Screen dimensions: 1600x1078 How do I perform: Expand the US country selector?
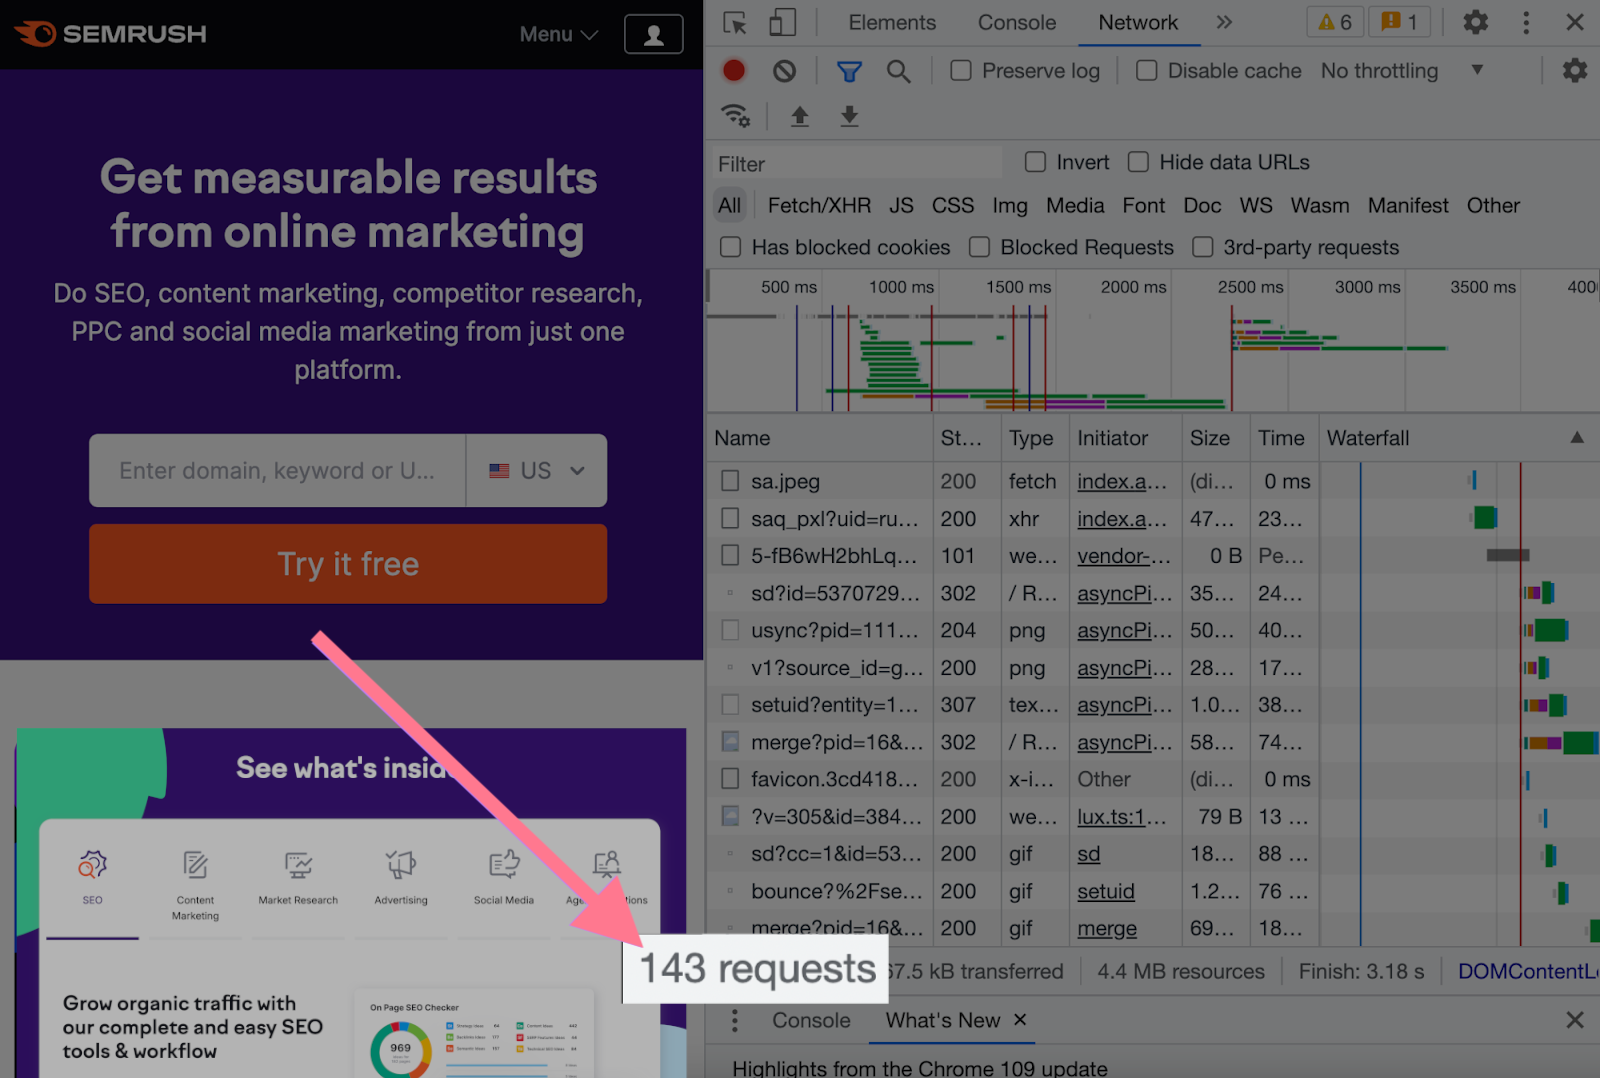[537, 471]
